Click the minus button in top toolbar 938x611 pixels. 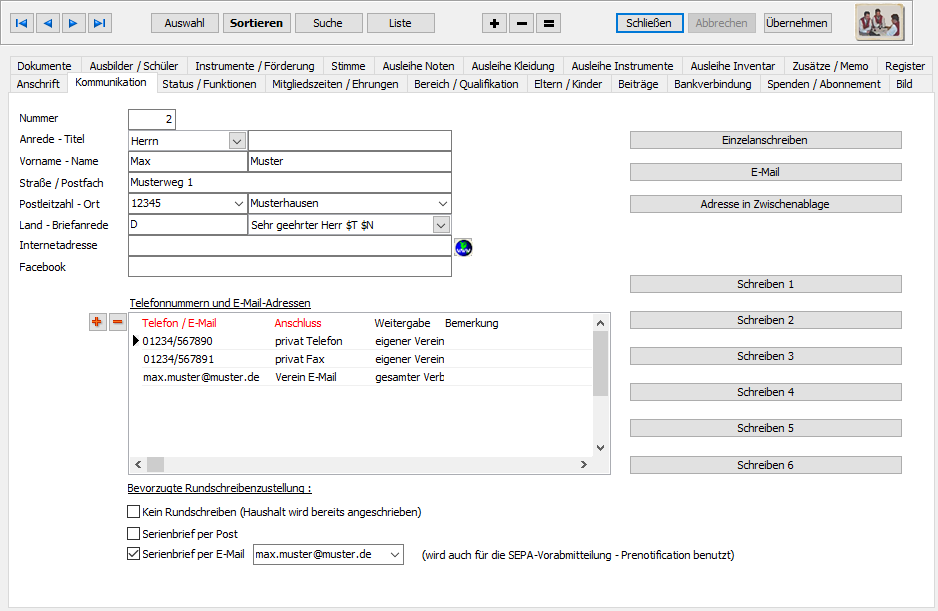(x=521, y=23)
